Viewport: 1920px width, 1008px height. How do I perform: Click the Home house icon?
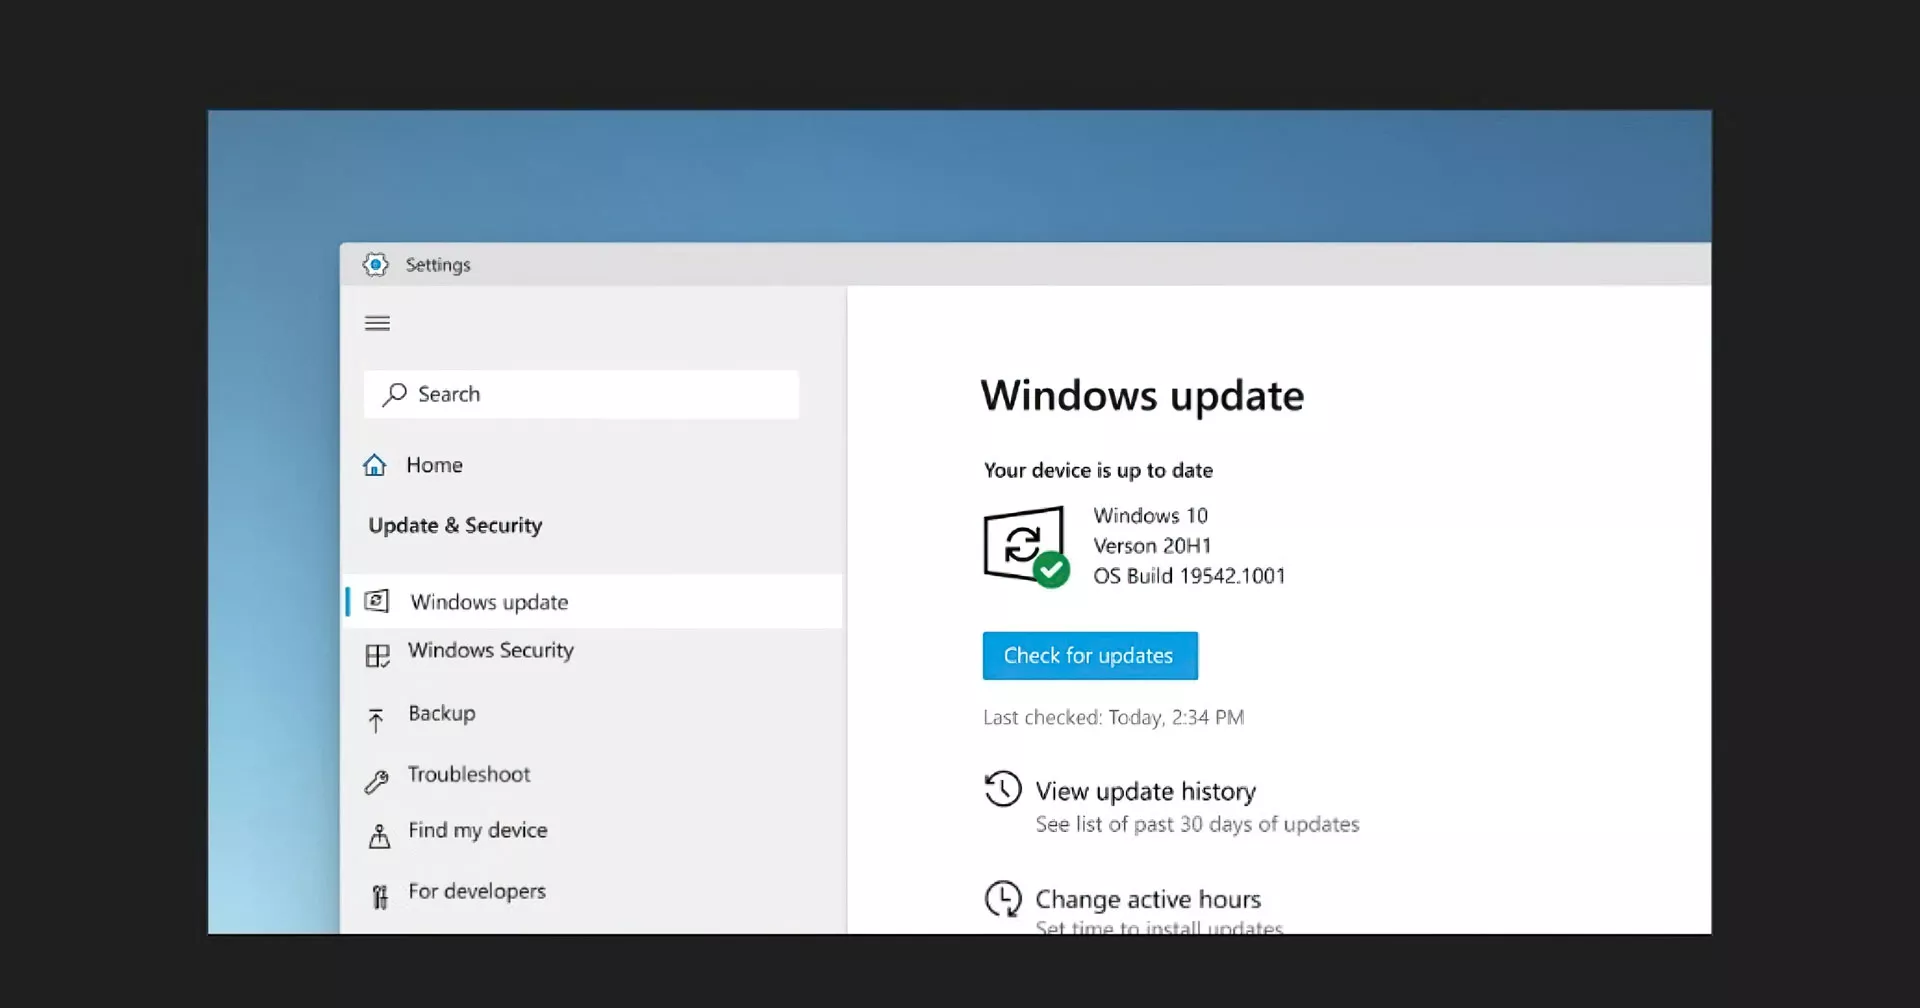click(x=375, y=465)
